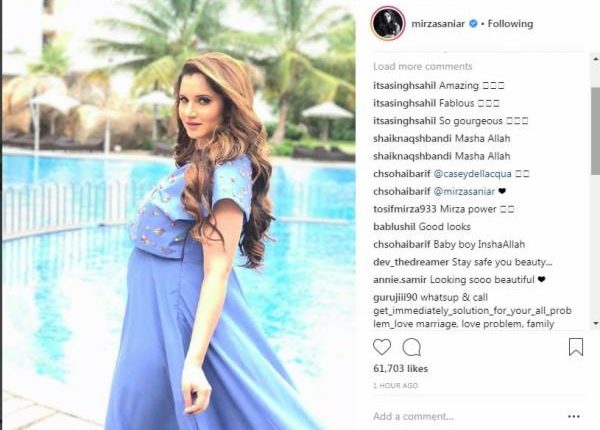Open comment field via speech bubble icon
Viewport: 600px width, 430px height.
click(x=412, y=347)
